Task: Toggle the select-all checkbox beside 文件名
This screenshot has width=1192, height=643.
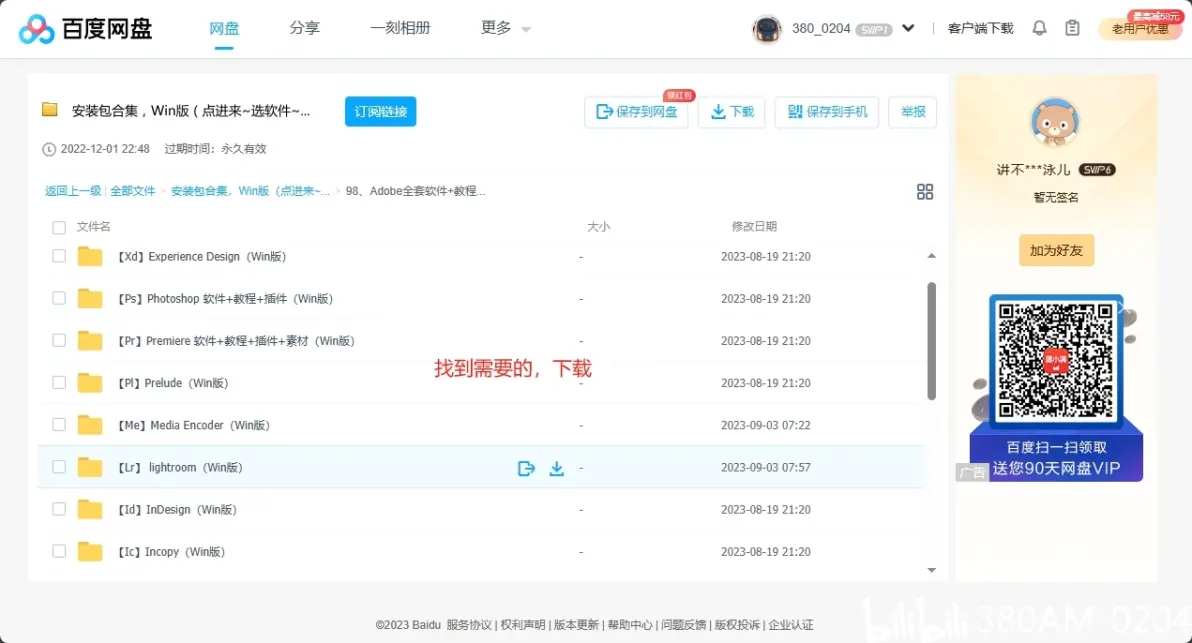Action: tap(59, 227)
